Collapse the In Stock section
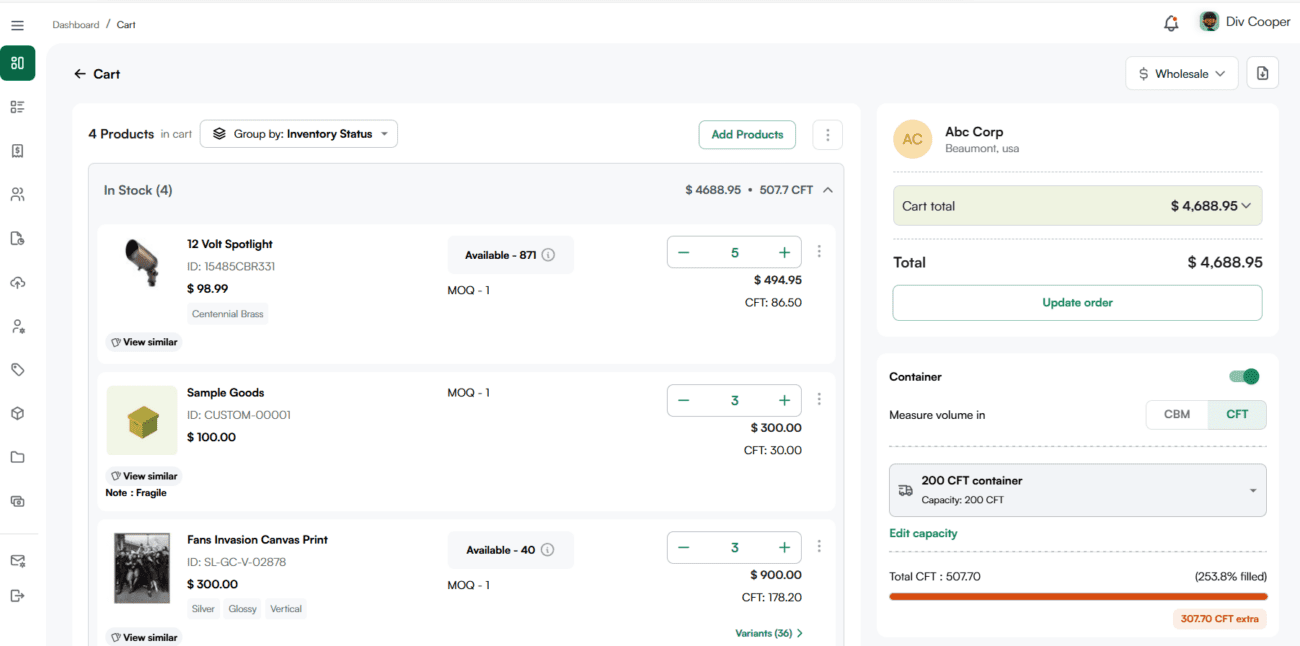This screenshot has width=1300, height=646. coord(828,190)
